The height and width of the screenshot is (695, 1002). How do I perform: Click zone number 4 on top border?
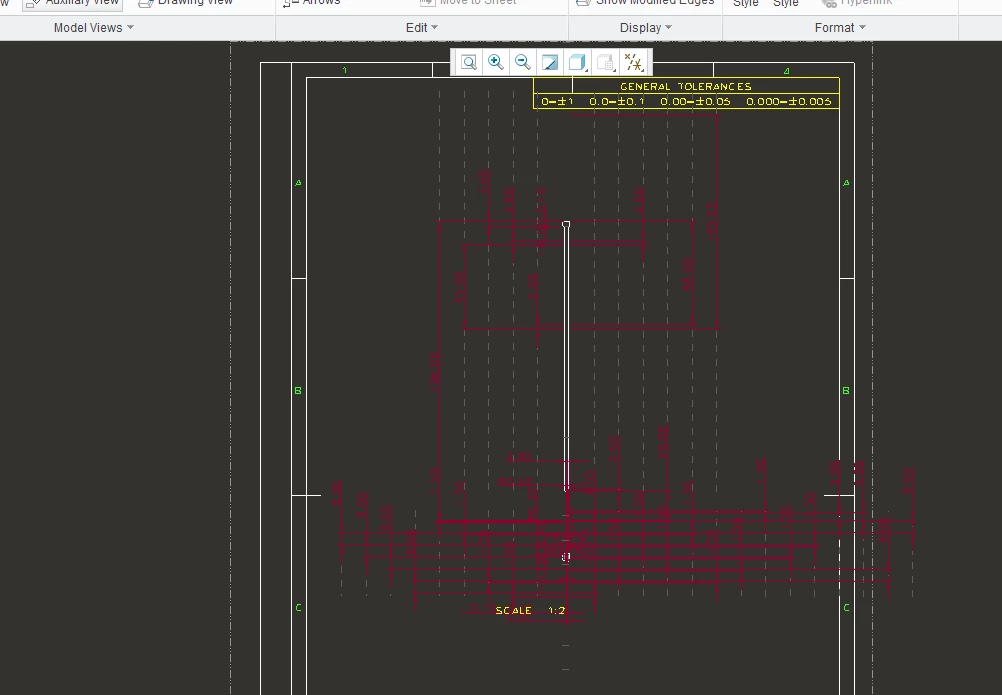pos(787,71)
